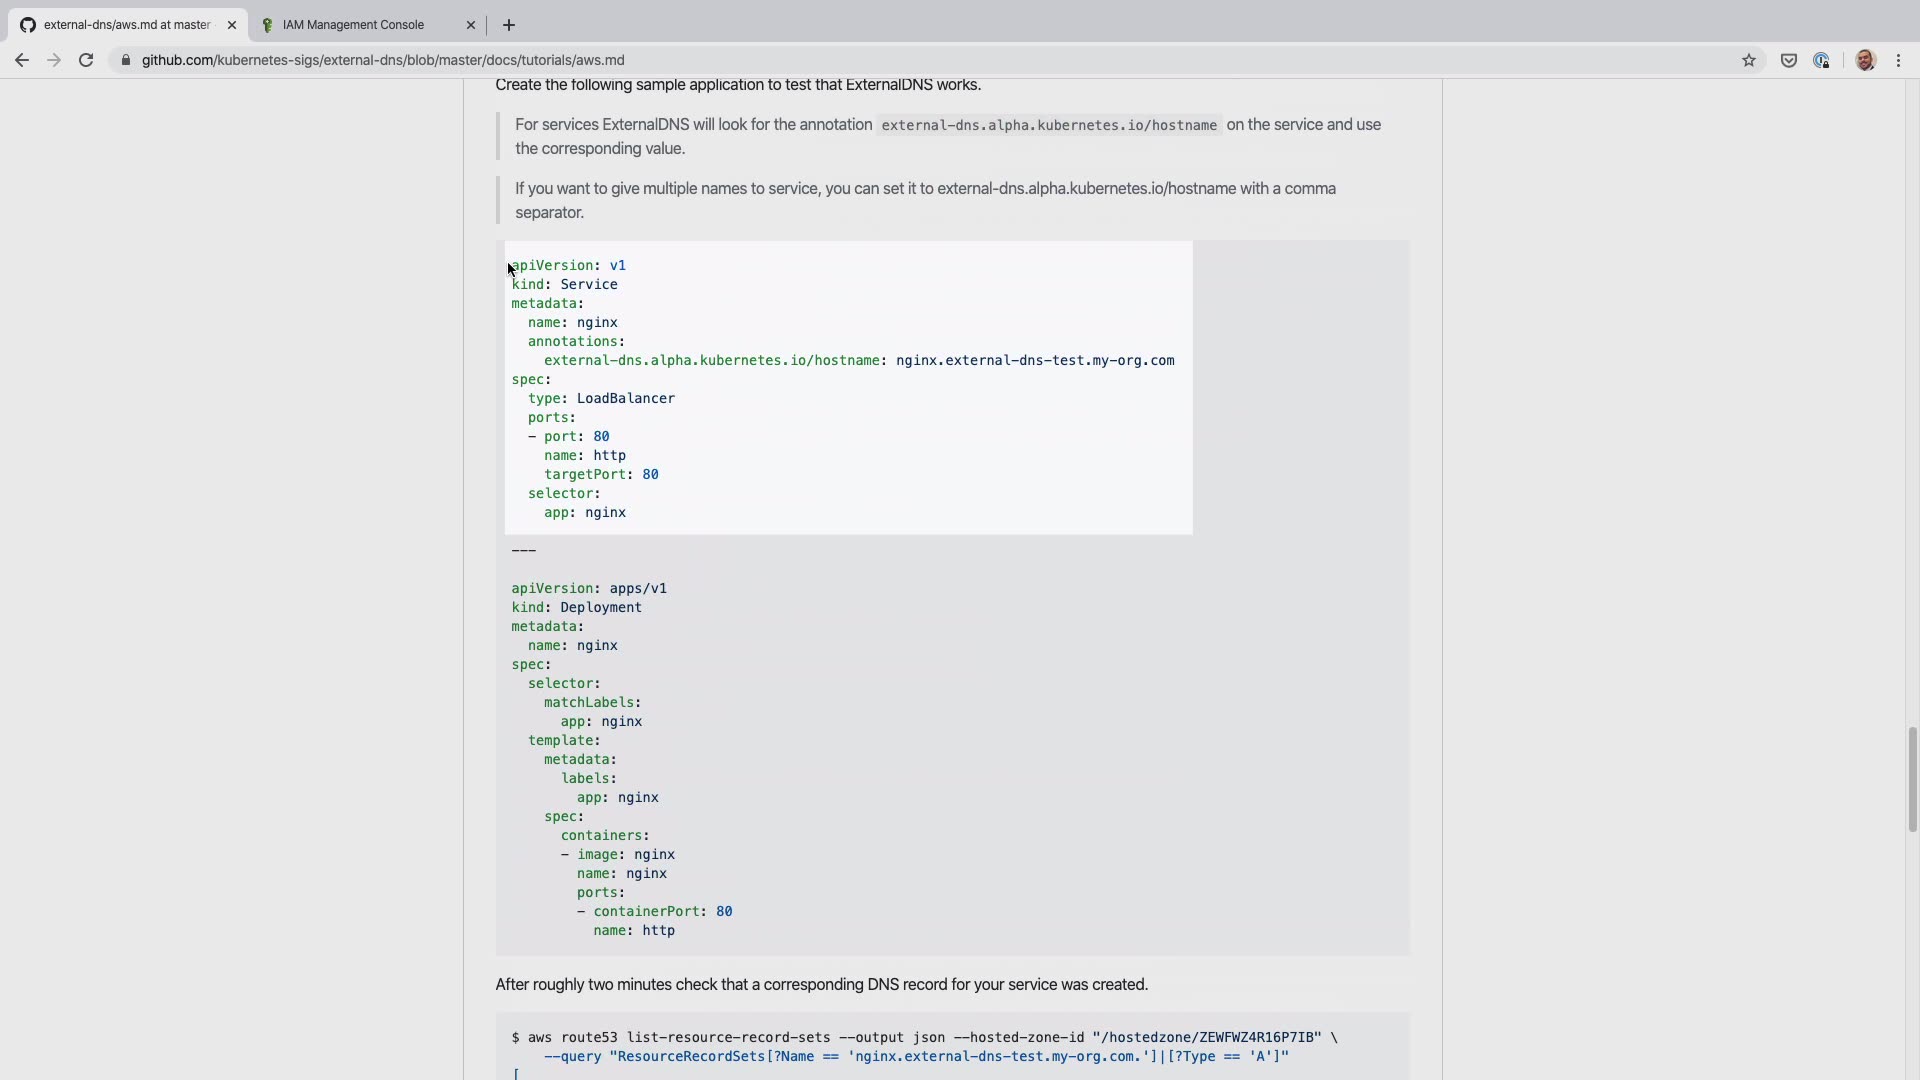Switch to IAM Management Console tab
This screenshot has height=1080, width=1920.
pos(353,25)
